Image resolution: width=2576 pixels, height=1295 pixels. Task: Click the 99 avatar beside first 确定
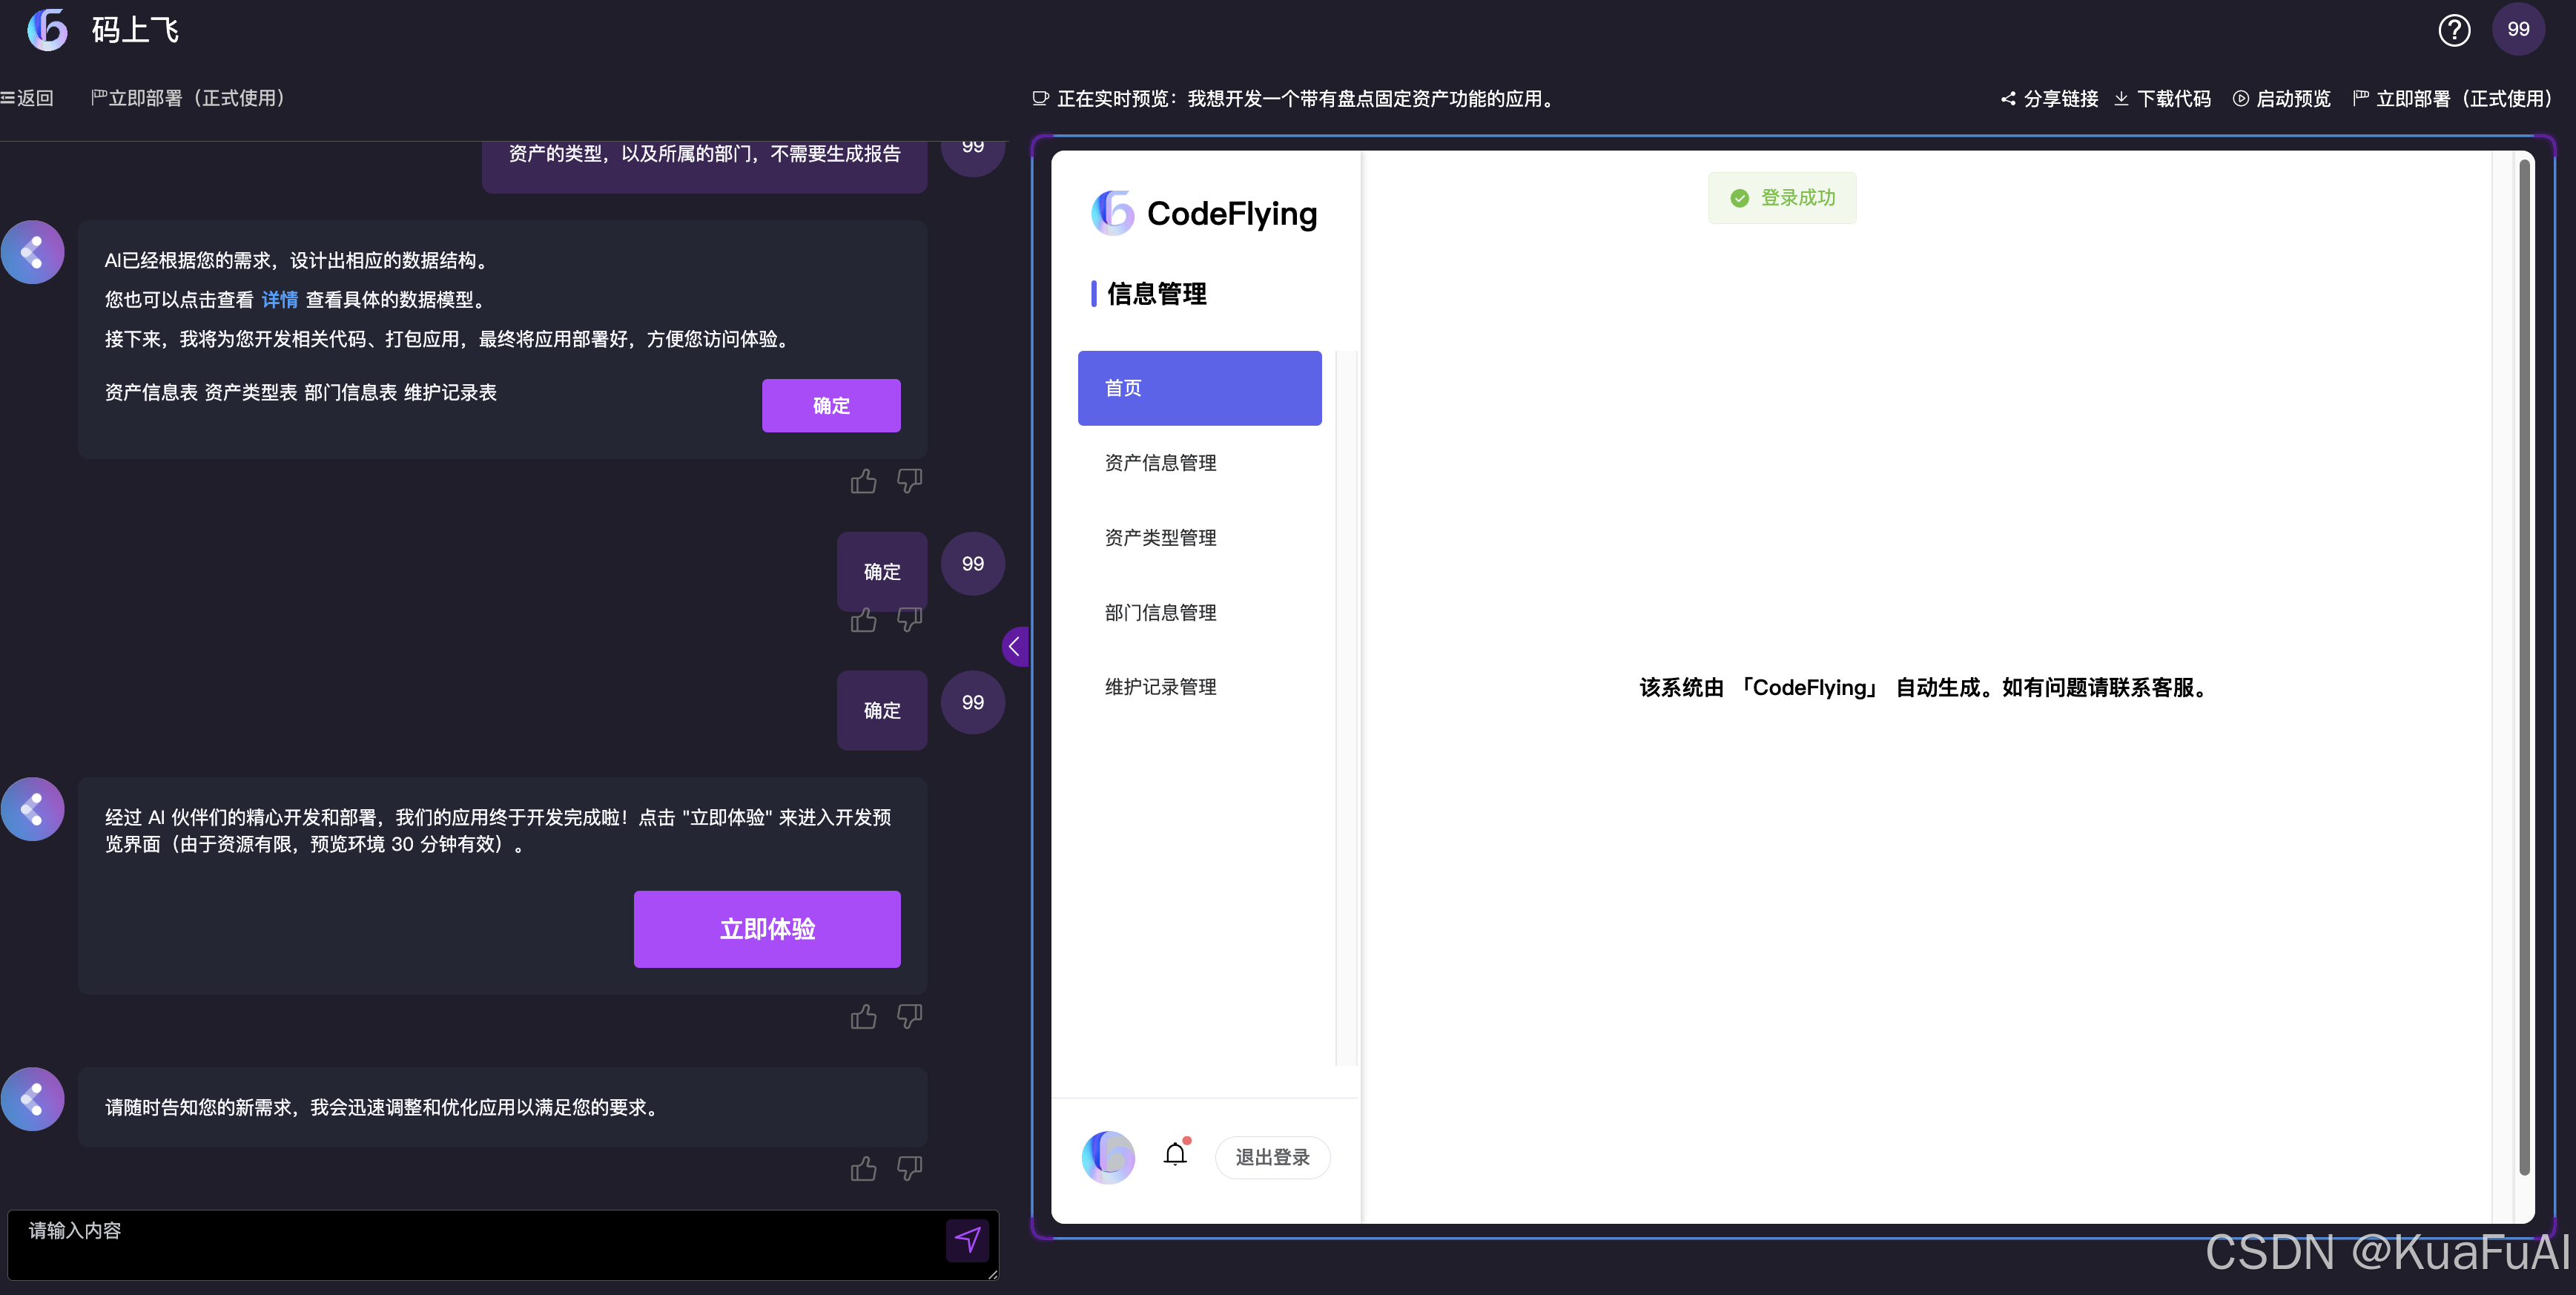click(972, 564)
